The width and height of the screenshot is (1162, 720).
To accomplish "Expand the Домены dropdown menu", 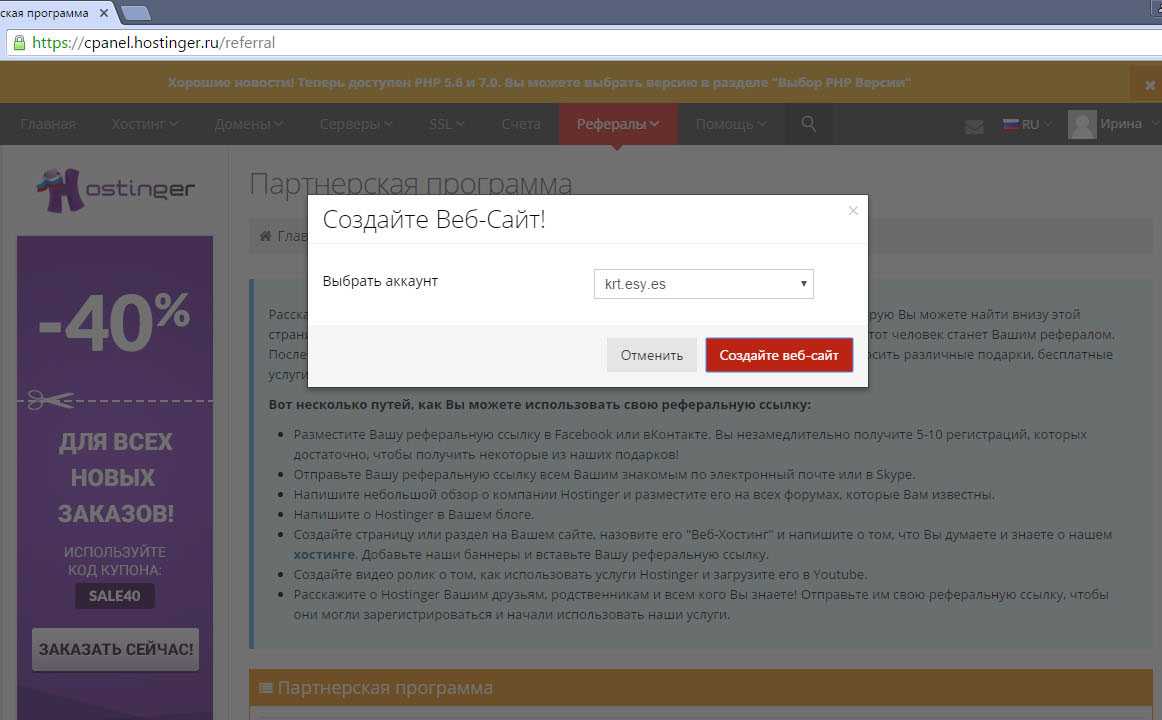I will pyautogui.click(x=249, y=125).
